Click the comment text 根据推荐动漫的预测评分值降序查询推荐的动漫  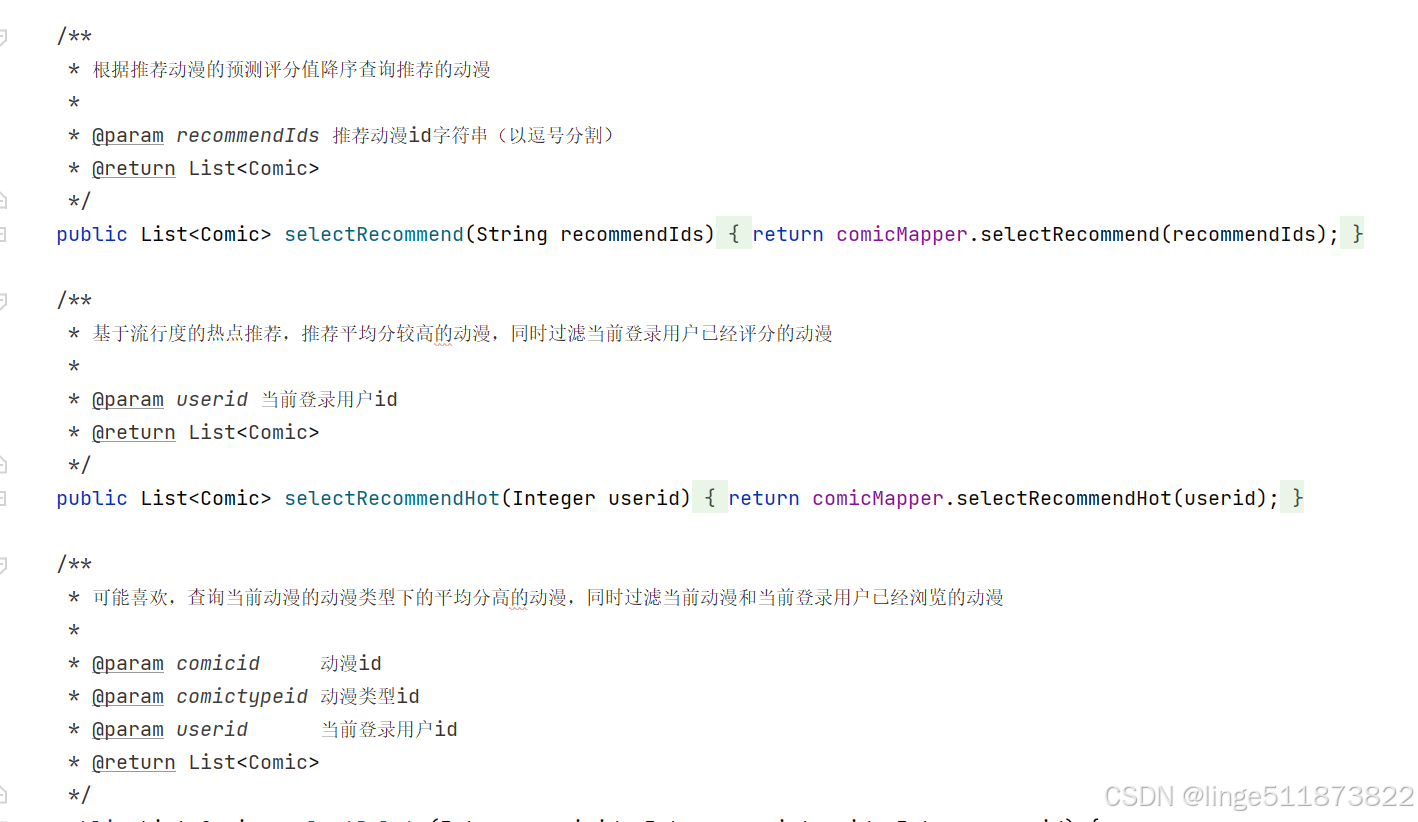[292, 70]
